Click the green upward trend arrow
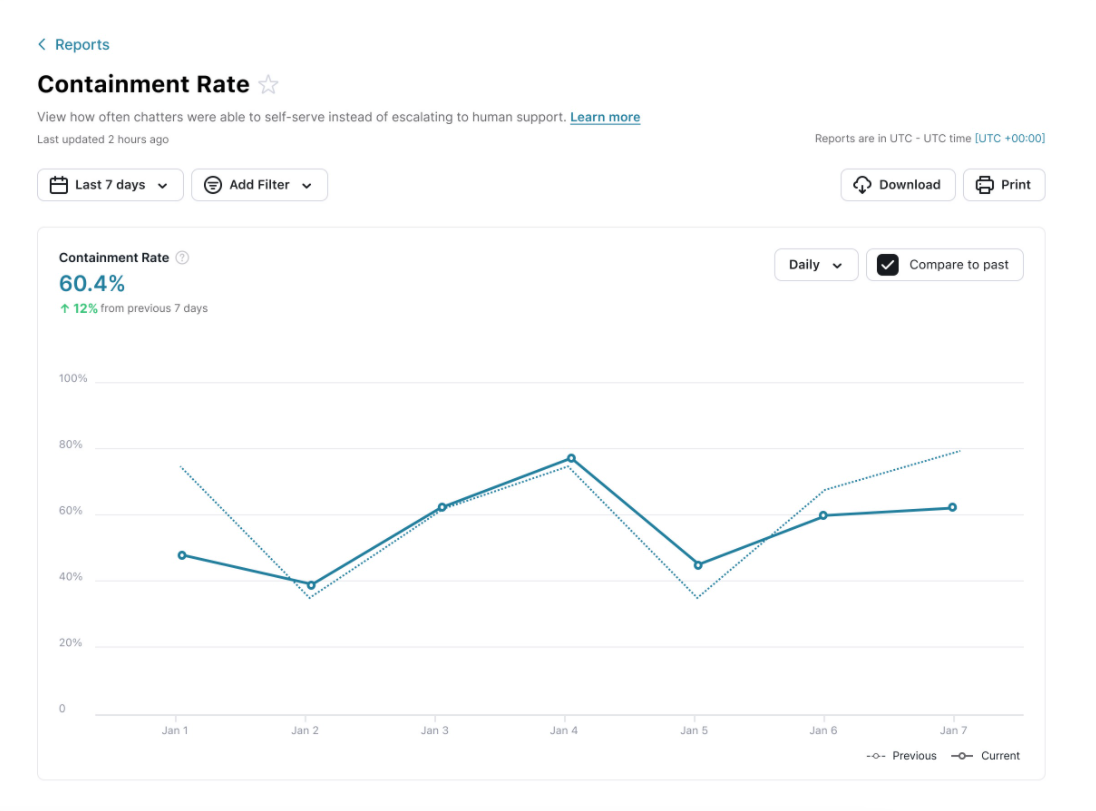 64,309
